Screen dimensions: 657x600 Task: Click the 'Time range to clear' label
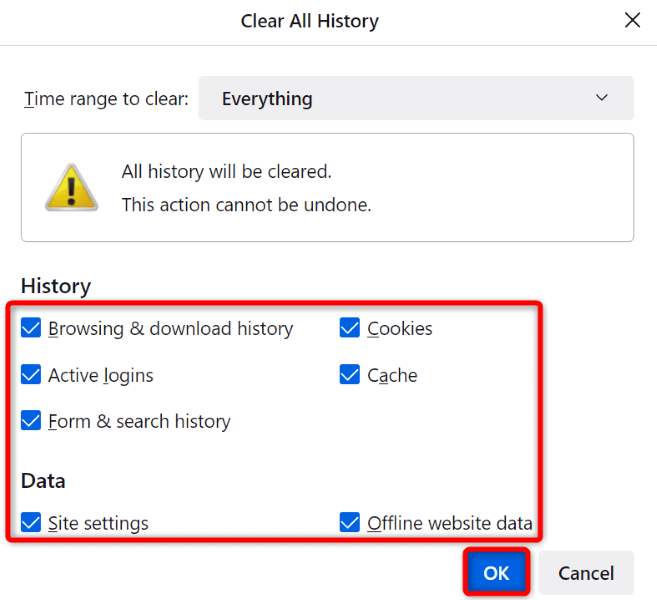click(105, 98)
